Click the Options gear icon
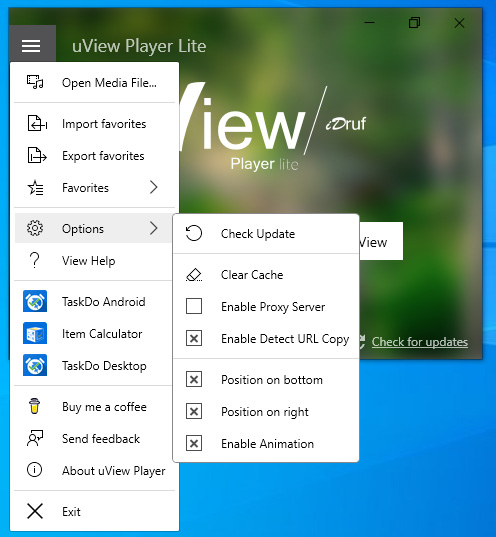This screenshot has width=496, height=537. pos(35,228)
